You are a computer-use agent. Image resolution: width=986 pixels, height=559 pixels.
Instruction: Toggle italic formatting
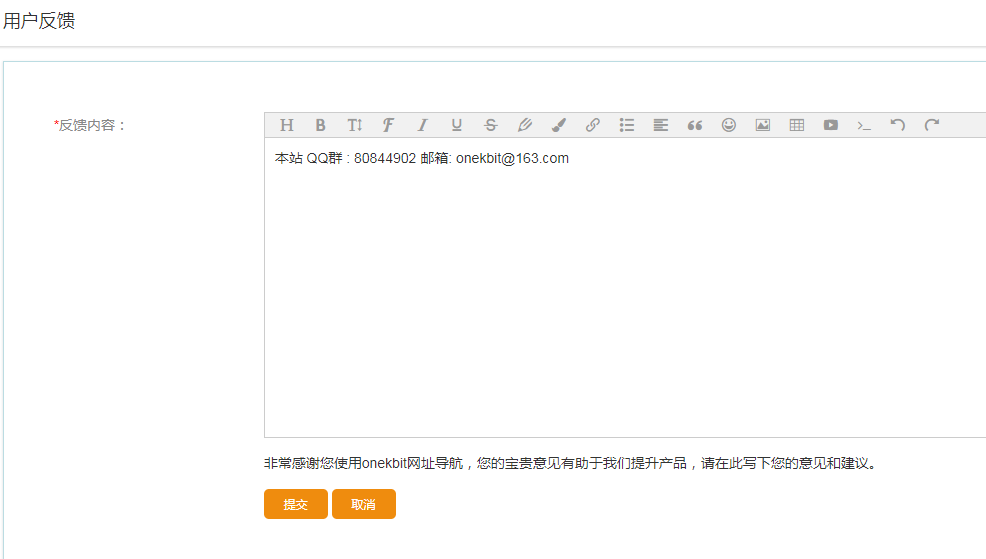[x=423, y=125]
